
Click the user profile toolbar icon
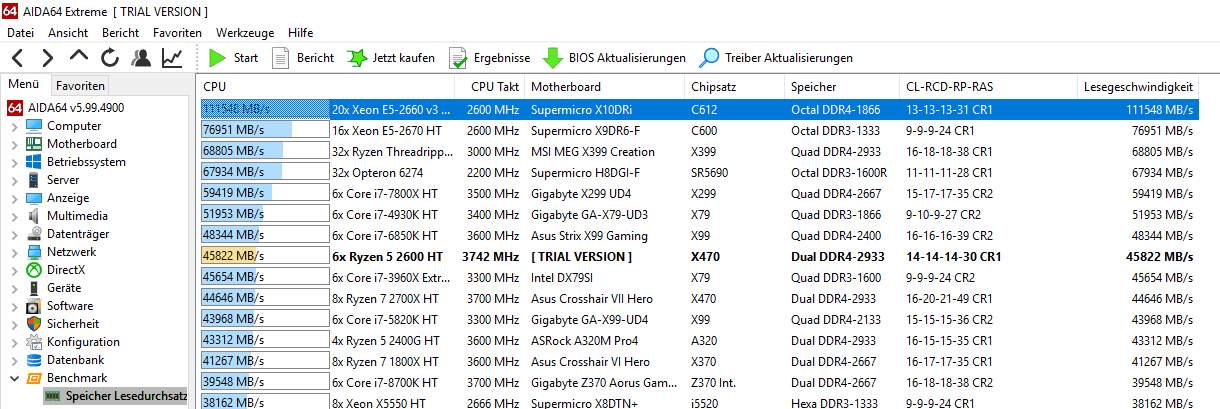coord(141,58)
